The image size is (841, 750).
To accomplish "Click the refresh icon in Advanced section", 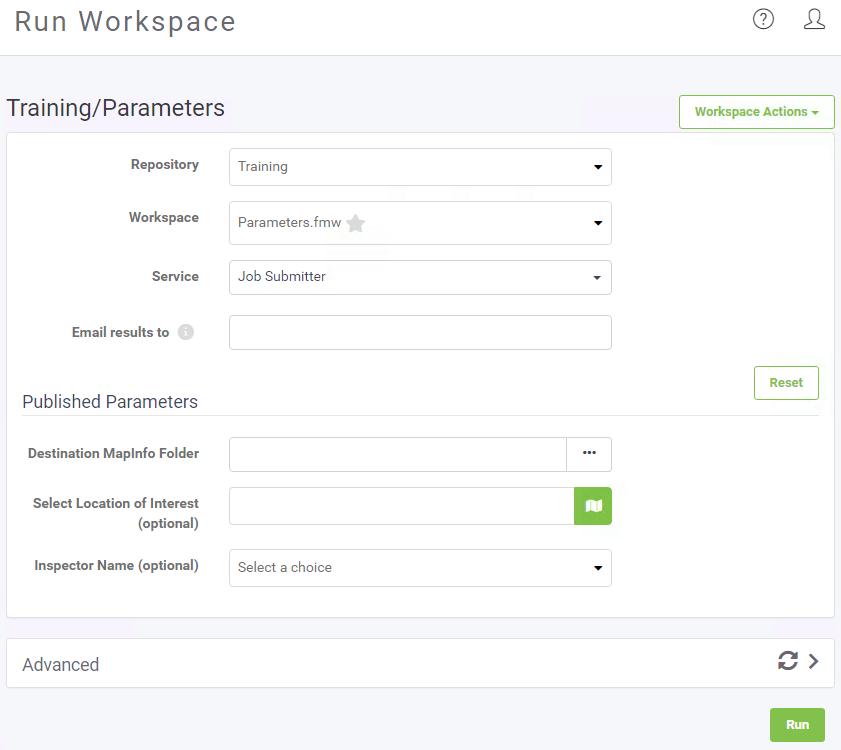I will click(787, 660).
